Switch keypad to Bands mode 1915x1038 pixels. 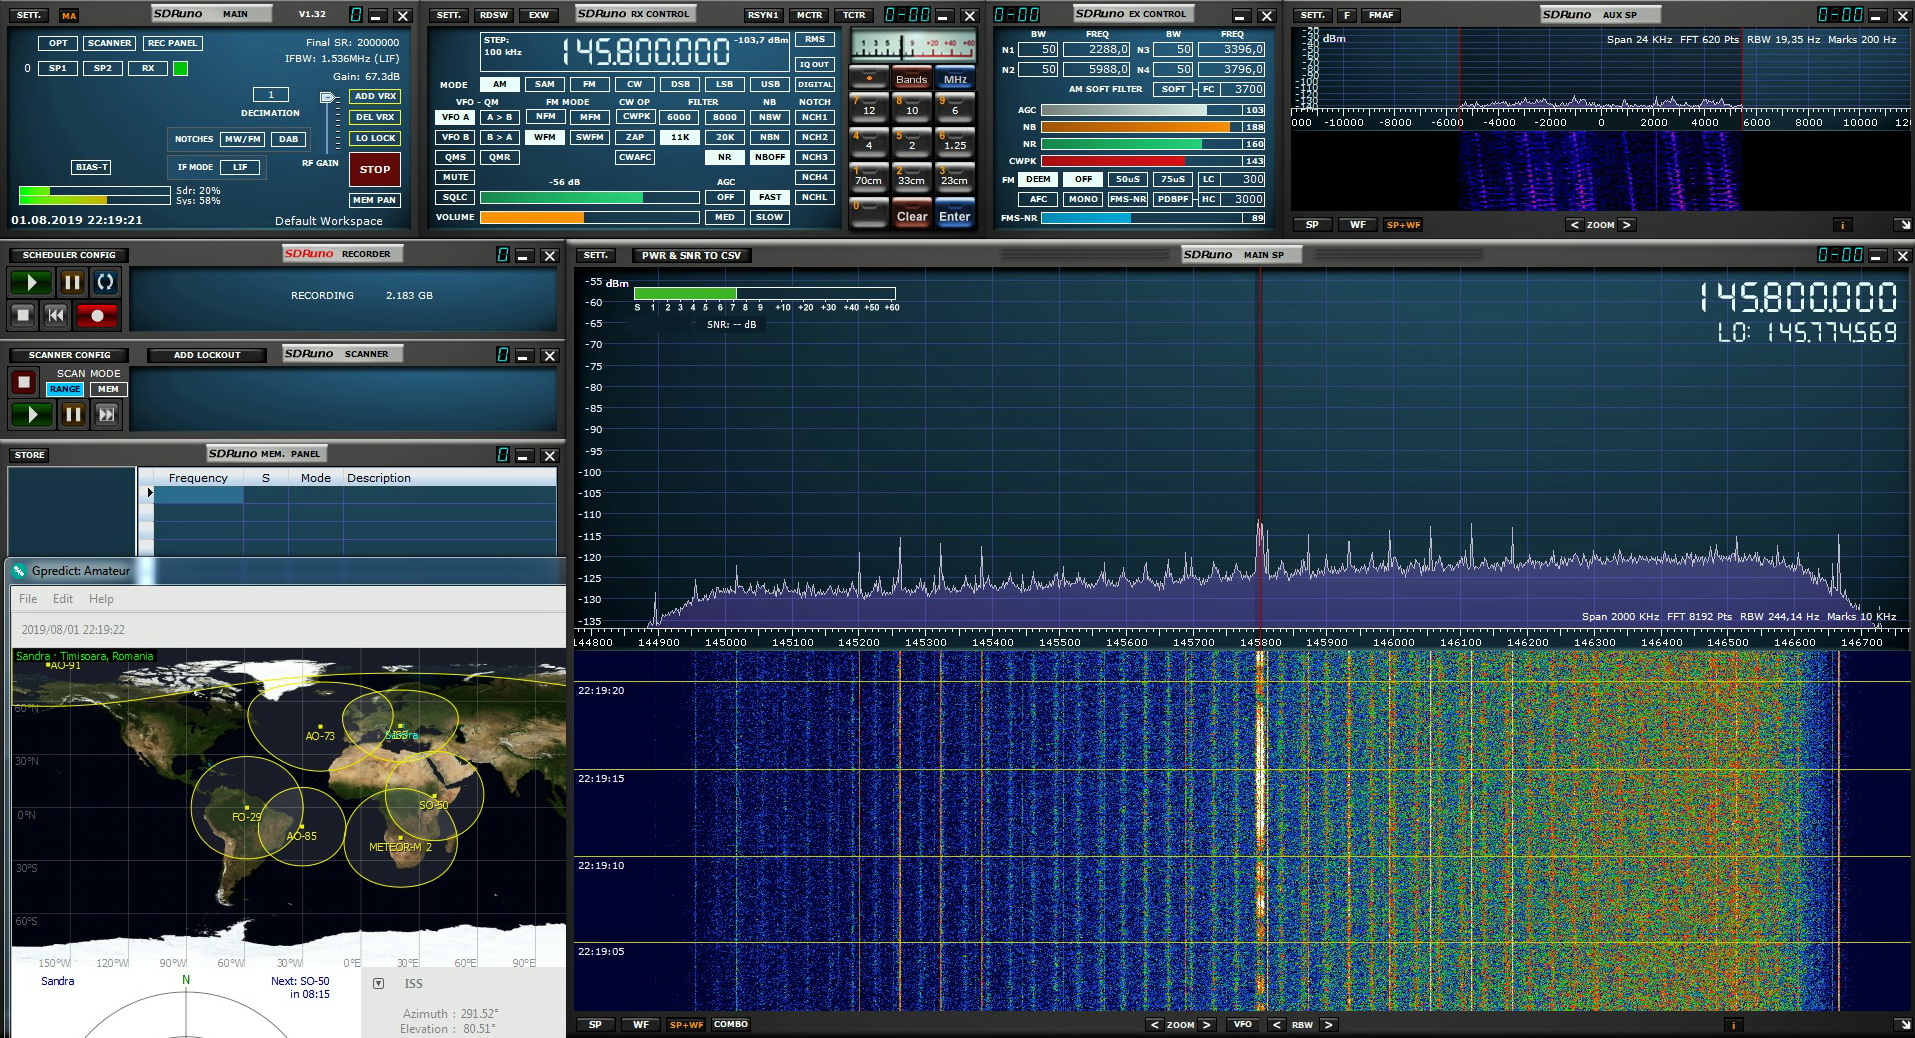click(x=911, y=79)
